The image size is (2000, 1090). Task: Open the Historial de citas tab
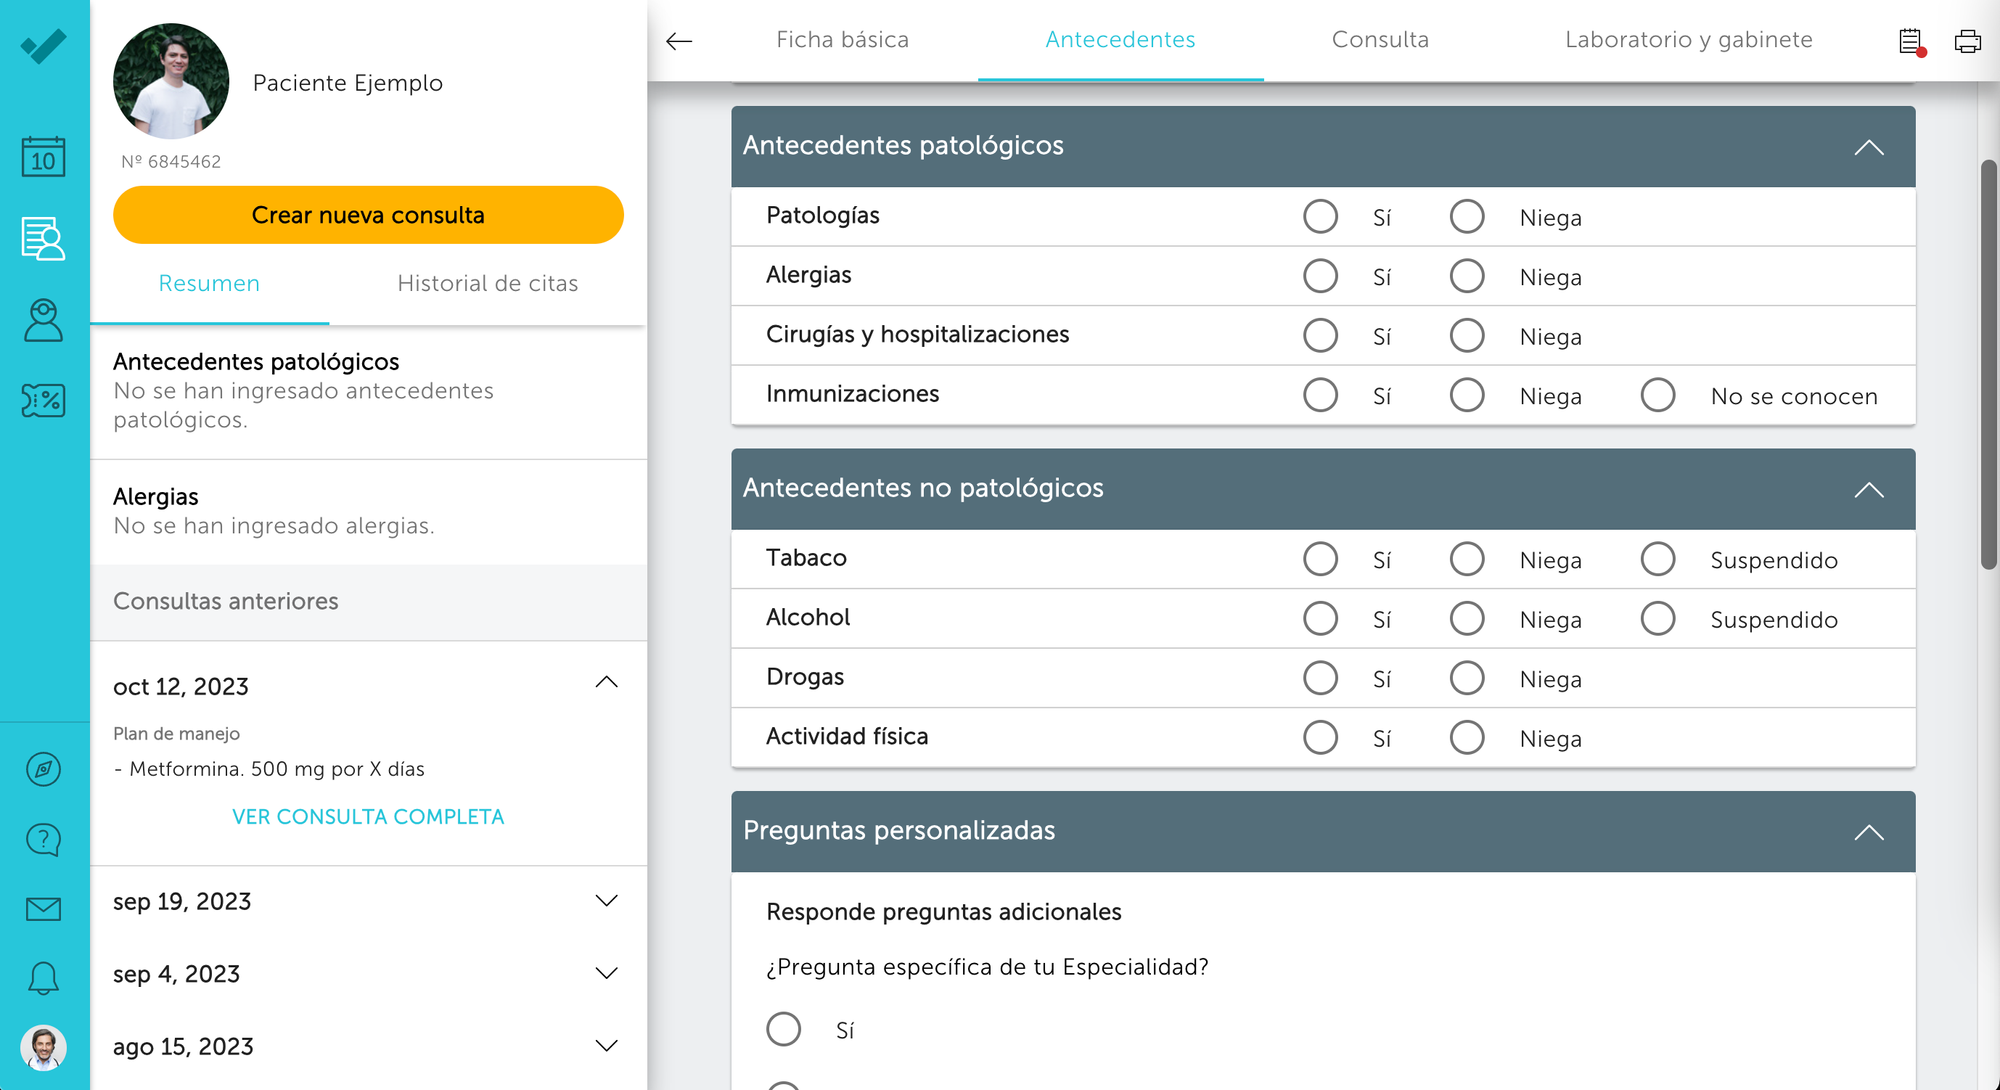(487, 284)
